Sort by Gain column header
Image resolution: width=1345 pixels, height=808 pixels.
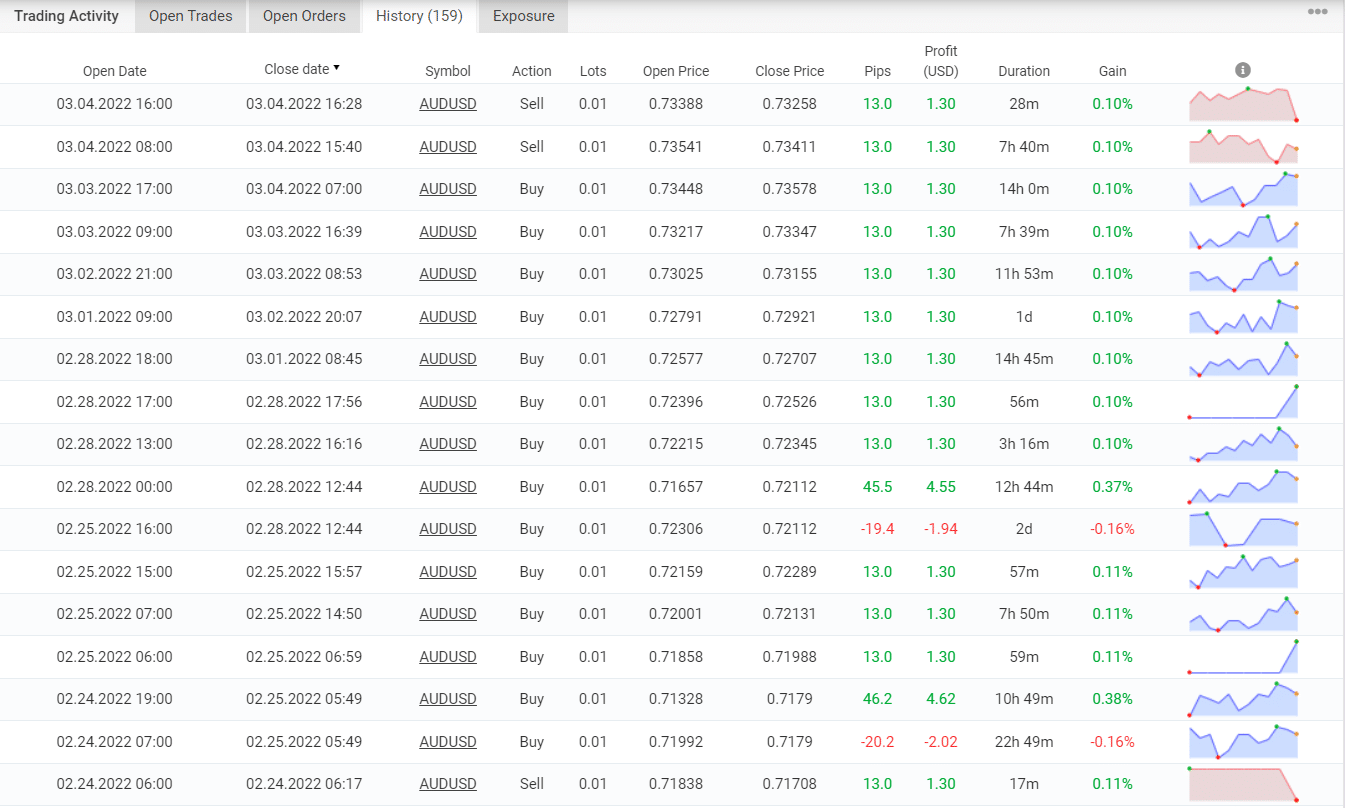1113,71
